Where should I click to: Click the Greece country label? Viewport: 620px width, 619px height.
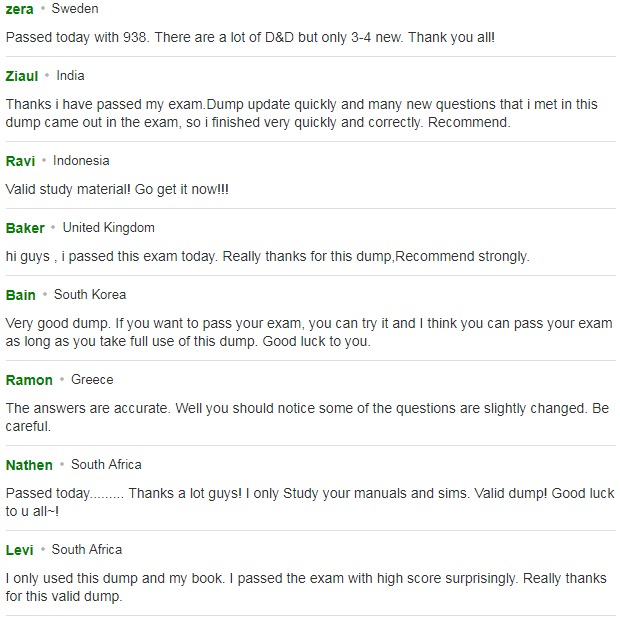pos(92,379)
